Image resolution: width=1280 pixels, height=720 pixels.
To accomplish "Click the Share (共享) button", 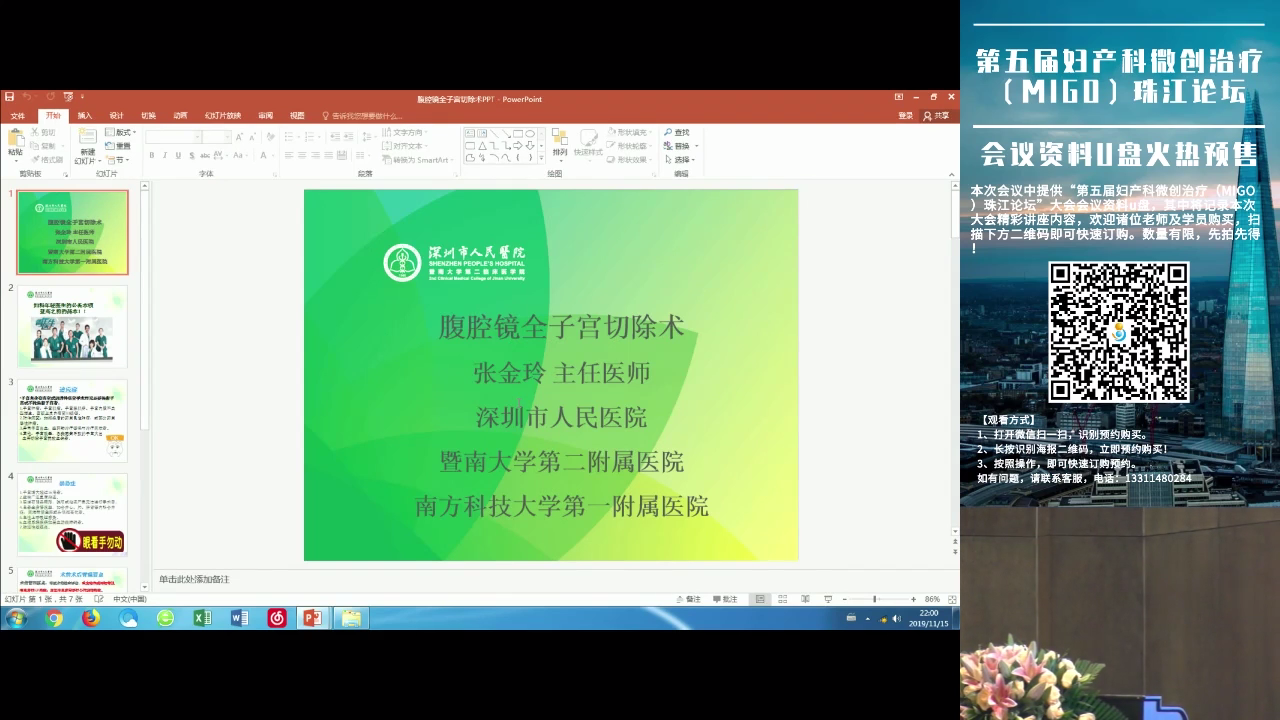I will [x=937, y=116].
